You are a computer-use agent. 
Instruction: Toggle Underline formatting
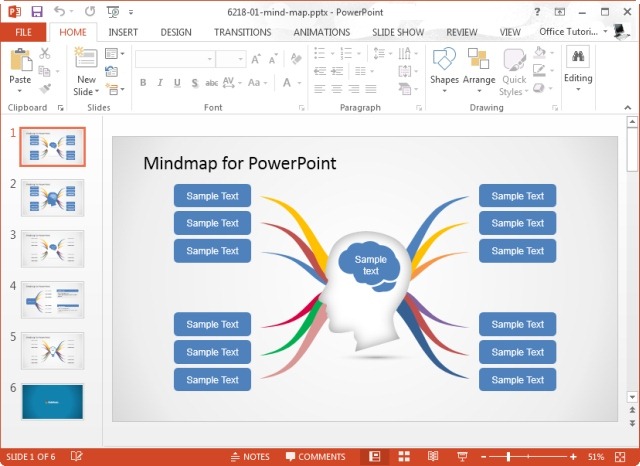pos(177,83)
